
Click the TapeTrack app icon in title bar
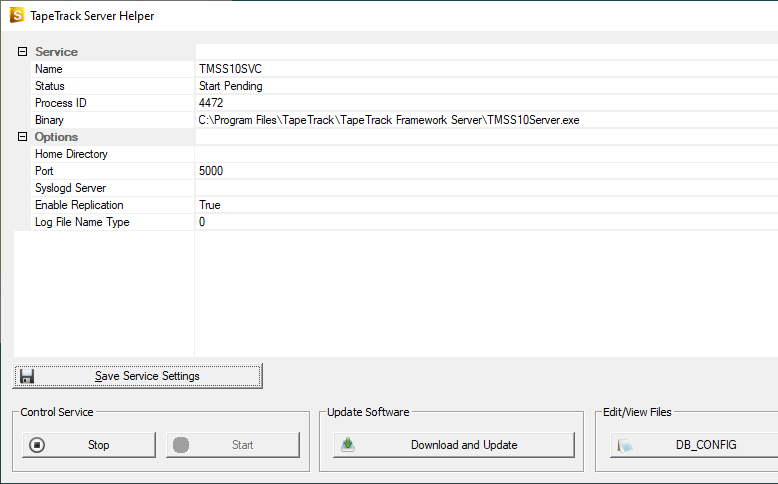16,15
